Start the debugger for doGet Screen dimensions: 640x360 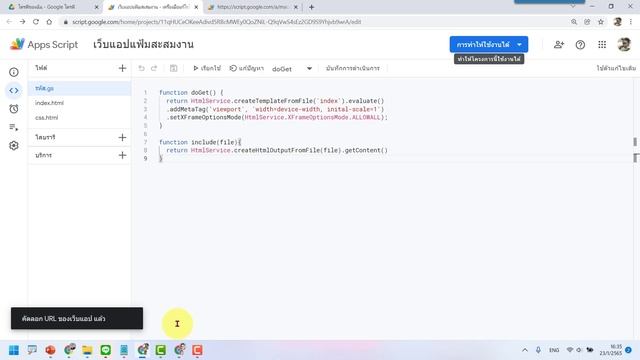point(247,68)
